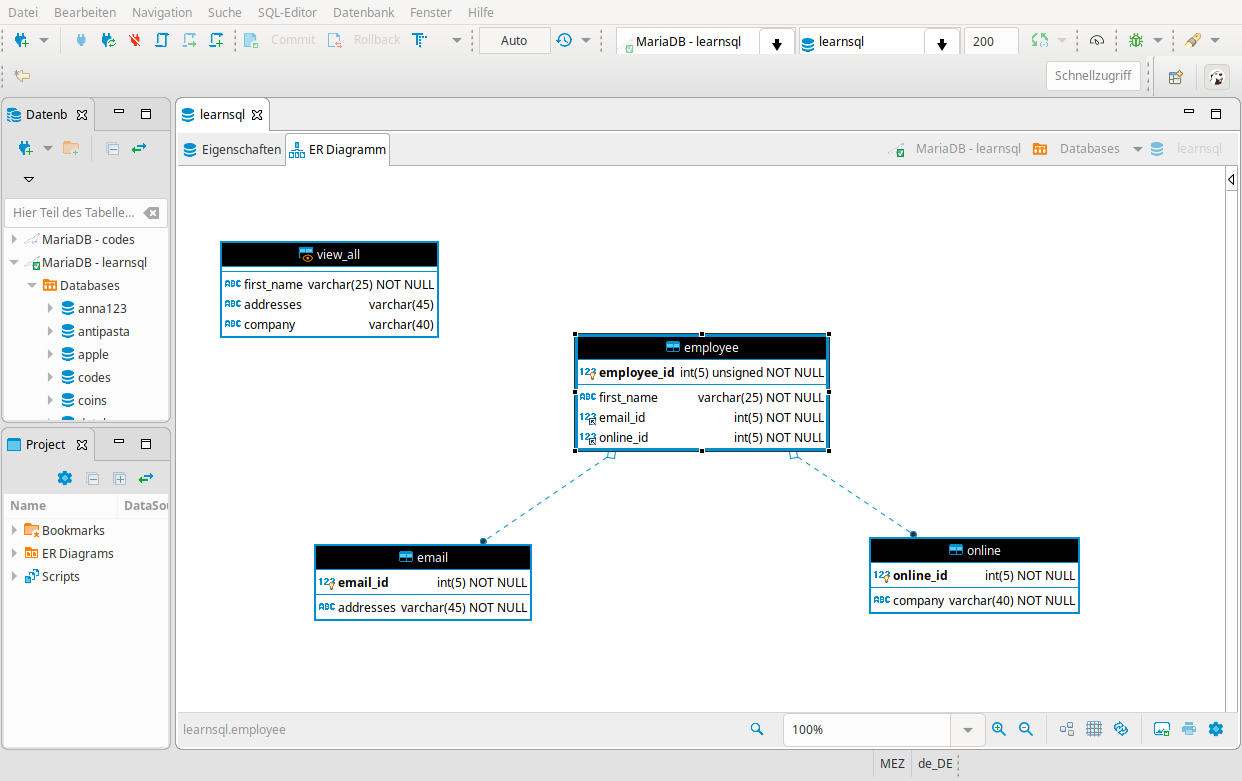Click the reconnect plug icon in toolbar

[x=108, y=40]
